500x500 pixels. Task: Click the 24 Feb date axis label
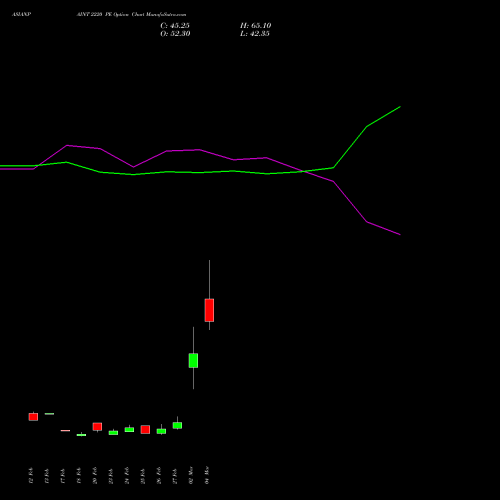pyautogui.click(x=127, y=476)
